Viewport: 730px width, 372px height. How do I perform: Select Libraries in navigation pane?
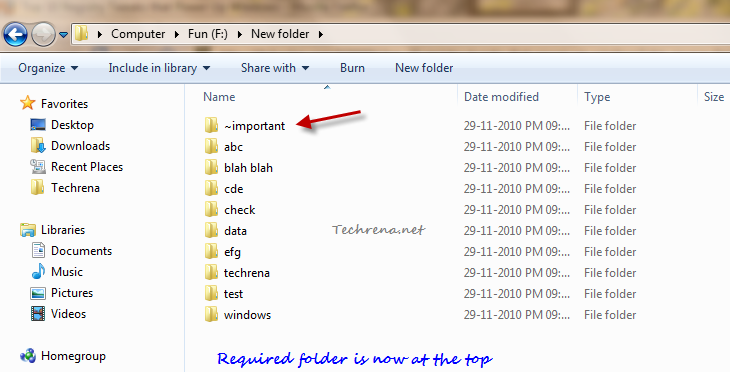[63, 230]
